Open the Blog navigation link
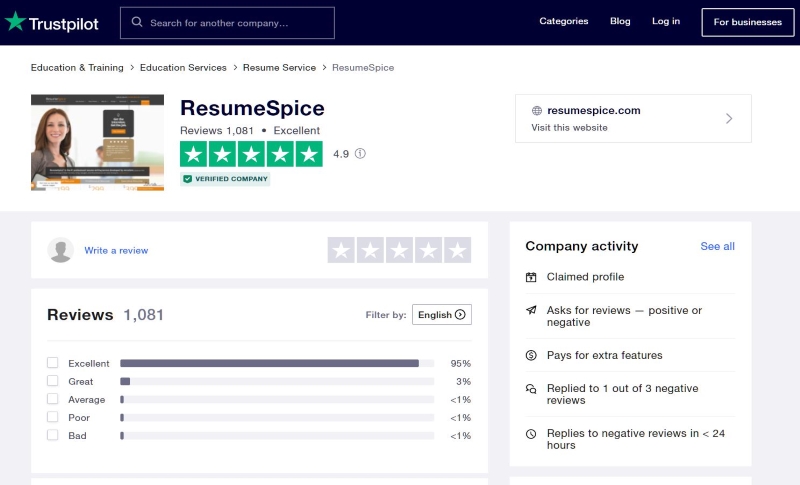Screen dimensions: 800x485 (620, 21)
